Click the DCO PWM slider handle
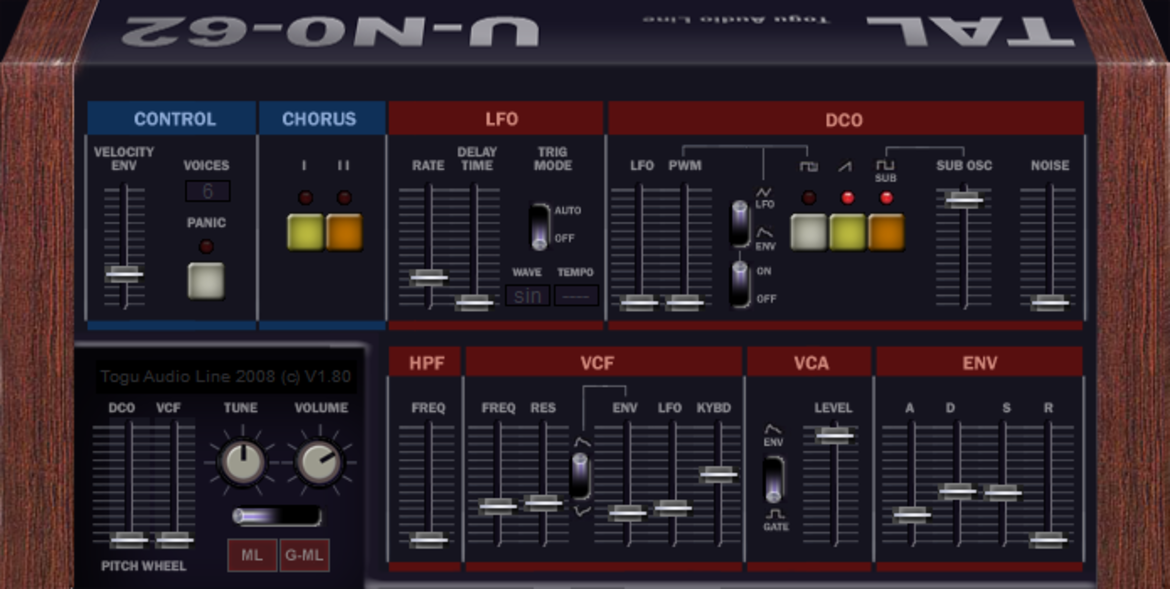This screenshot has height=589, width=1170. (684, 302)
